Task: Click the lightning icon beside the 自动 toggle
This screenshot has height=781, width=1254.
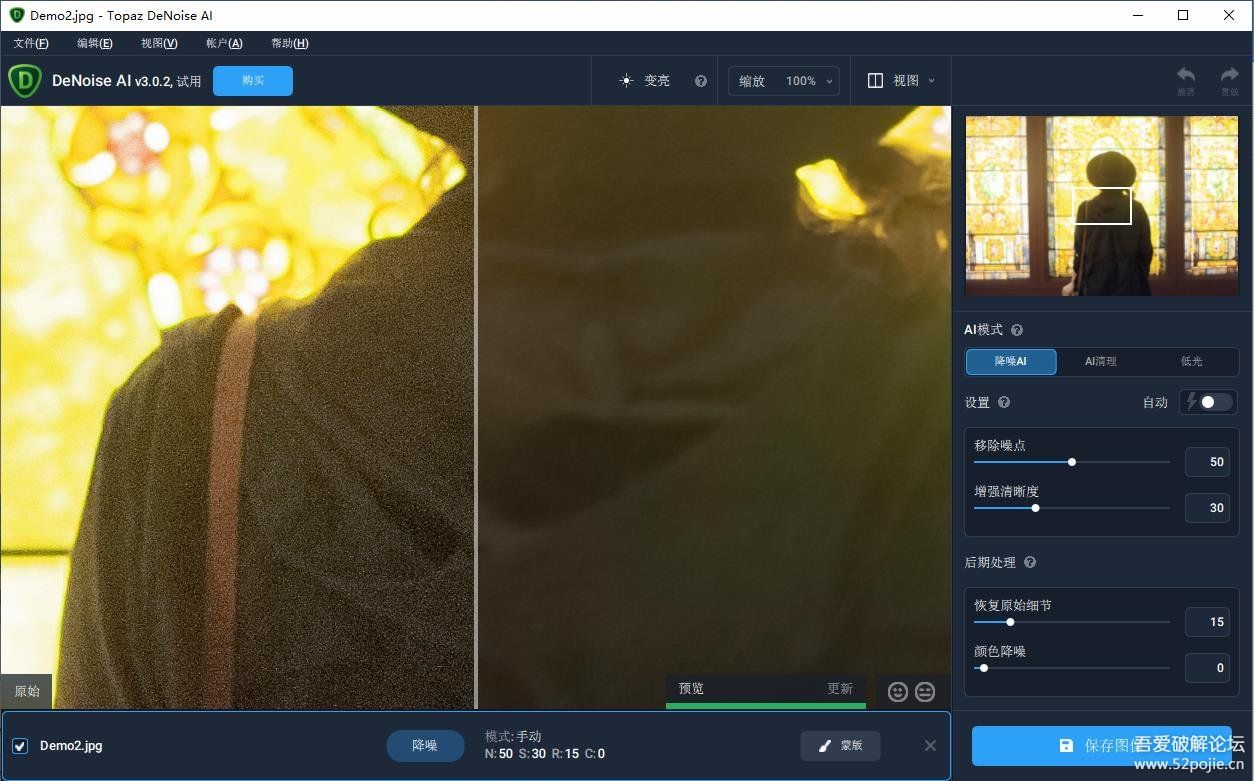Action: (1191, 402)
